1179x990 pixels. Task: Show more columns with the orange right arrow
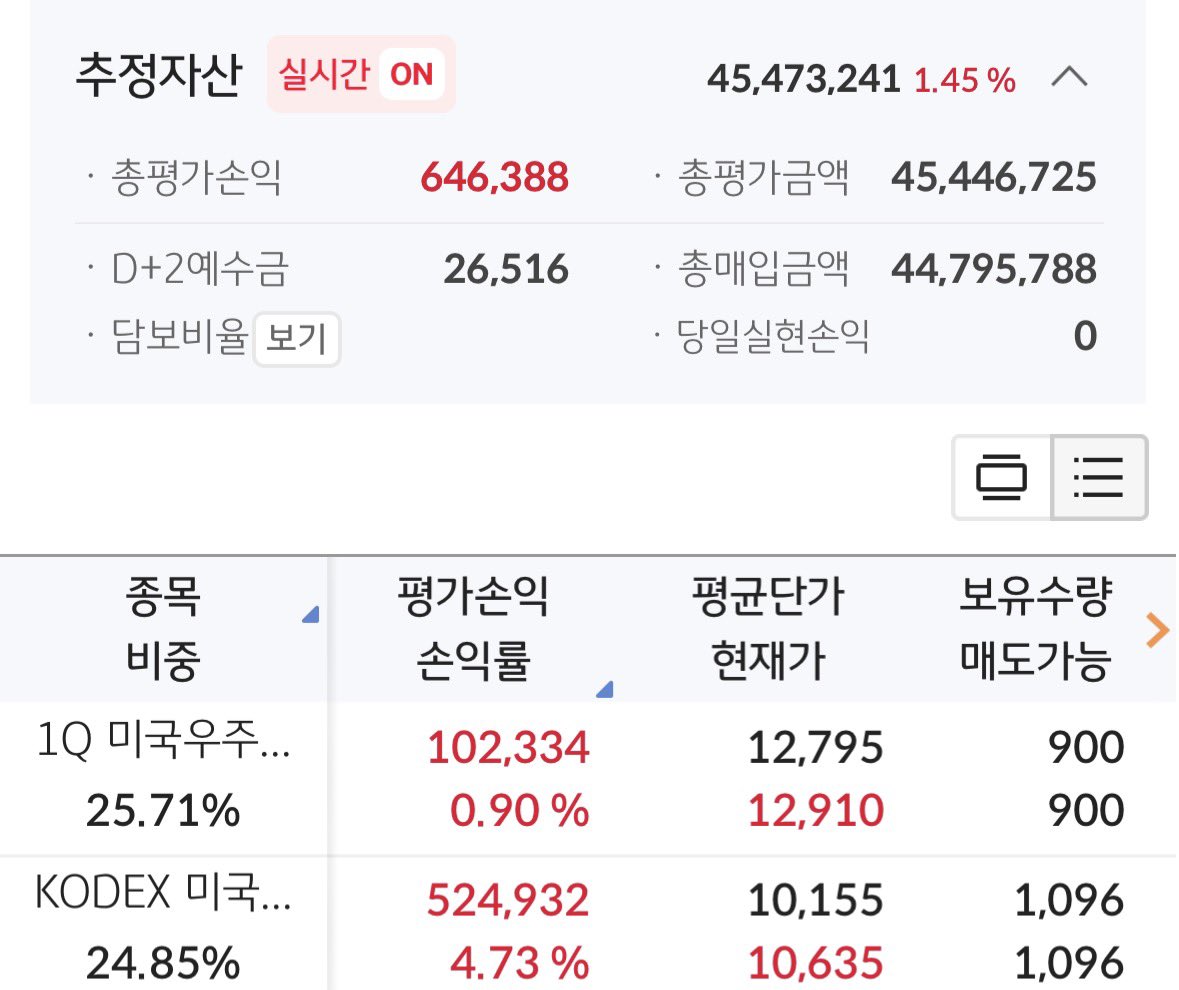(1157, 629)
